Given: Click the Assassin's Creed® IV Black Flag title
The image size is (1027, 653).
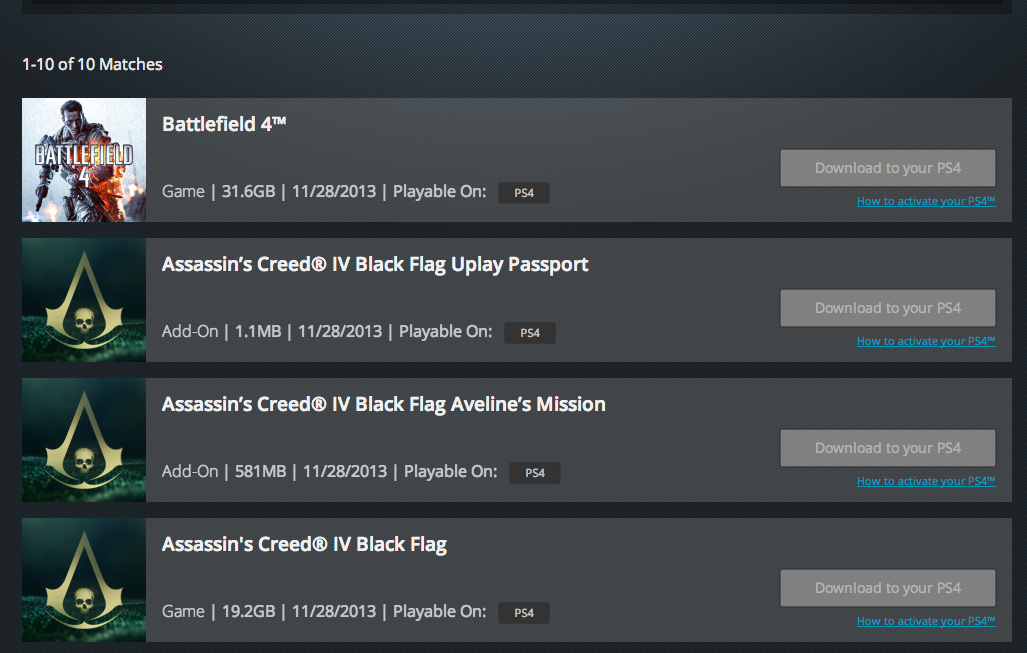Looking at the screenshot, I should pyautogui.click(x=304, y=544).
